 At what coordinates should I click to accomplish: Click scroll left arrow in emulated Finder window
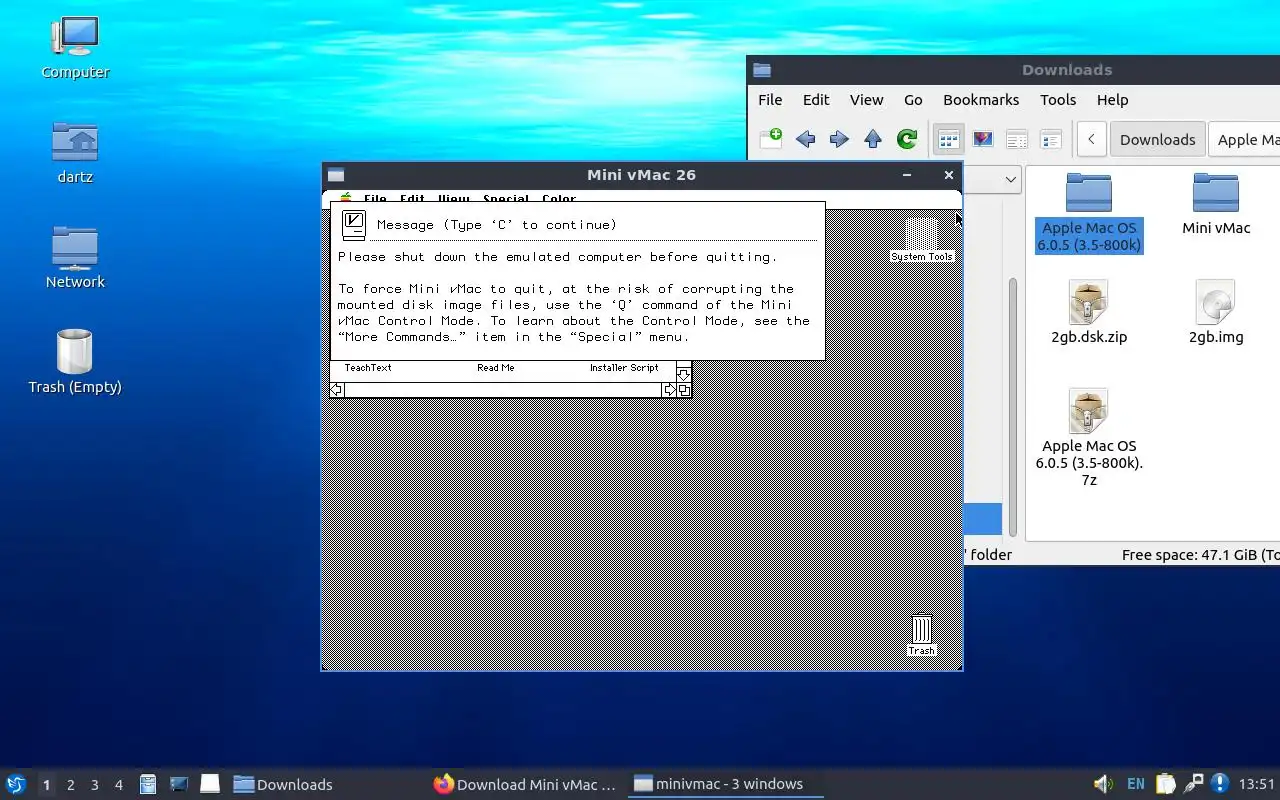(337, 390)
